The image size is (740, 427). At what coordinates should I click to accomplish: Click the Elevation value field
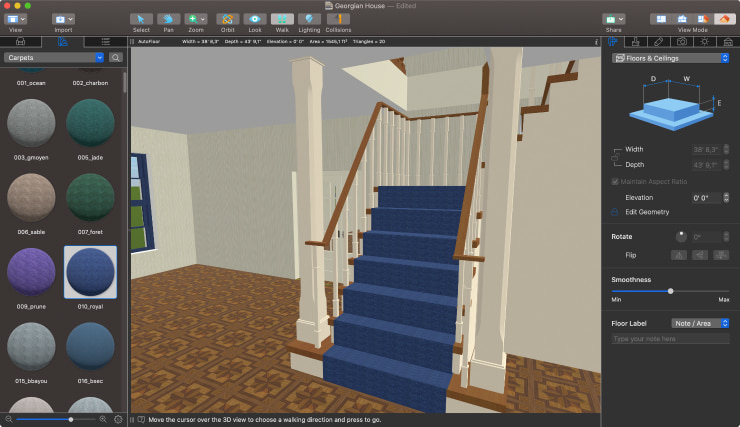(706, 198)
